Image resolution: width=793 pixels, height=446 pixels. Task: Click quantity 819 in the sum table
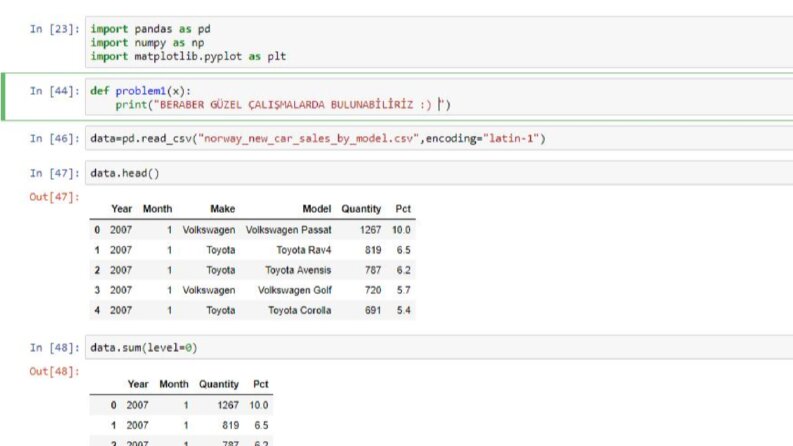[231, 425]
